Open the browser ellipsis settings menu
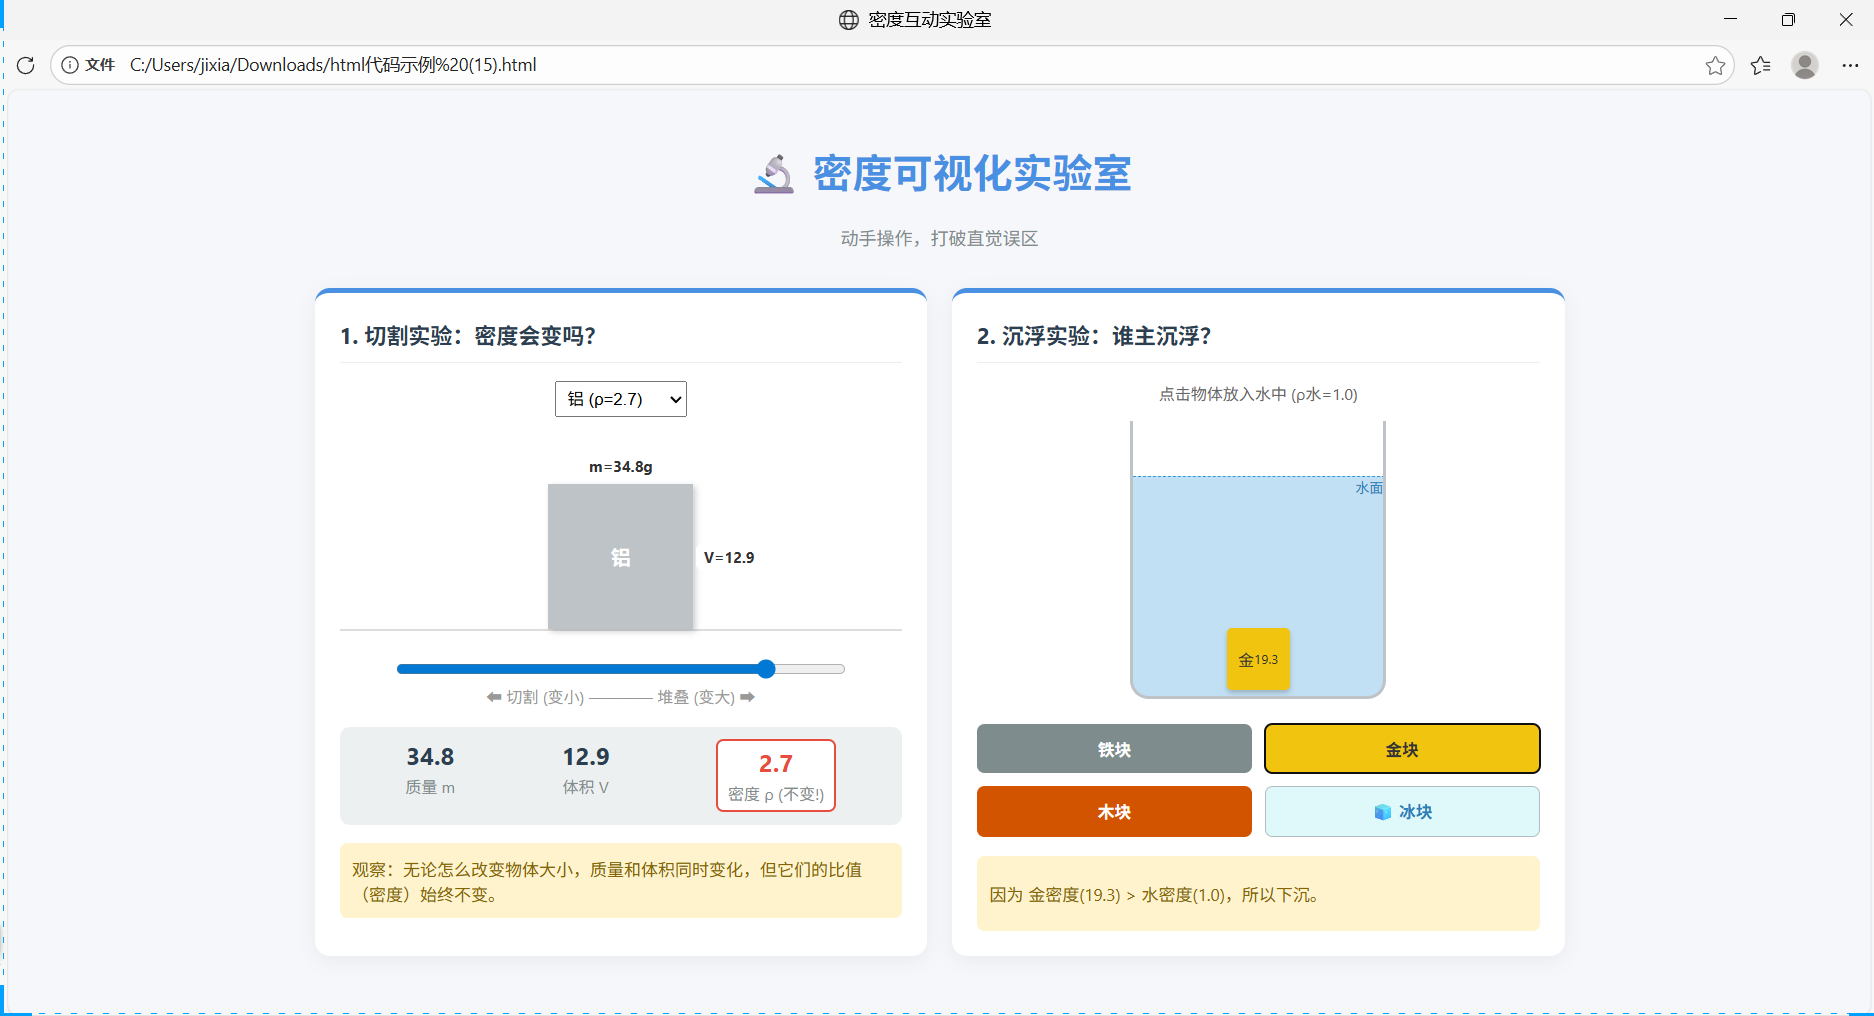Screen dimensions: 1874x1016 click(1851, 65)
